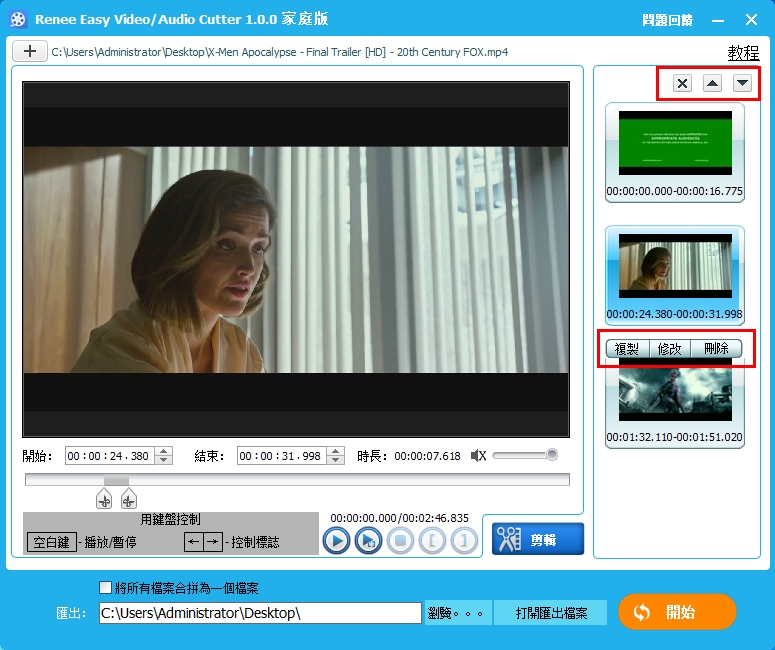Click the duration value 00:00:07.618

(x=427, y=456)
